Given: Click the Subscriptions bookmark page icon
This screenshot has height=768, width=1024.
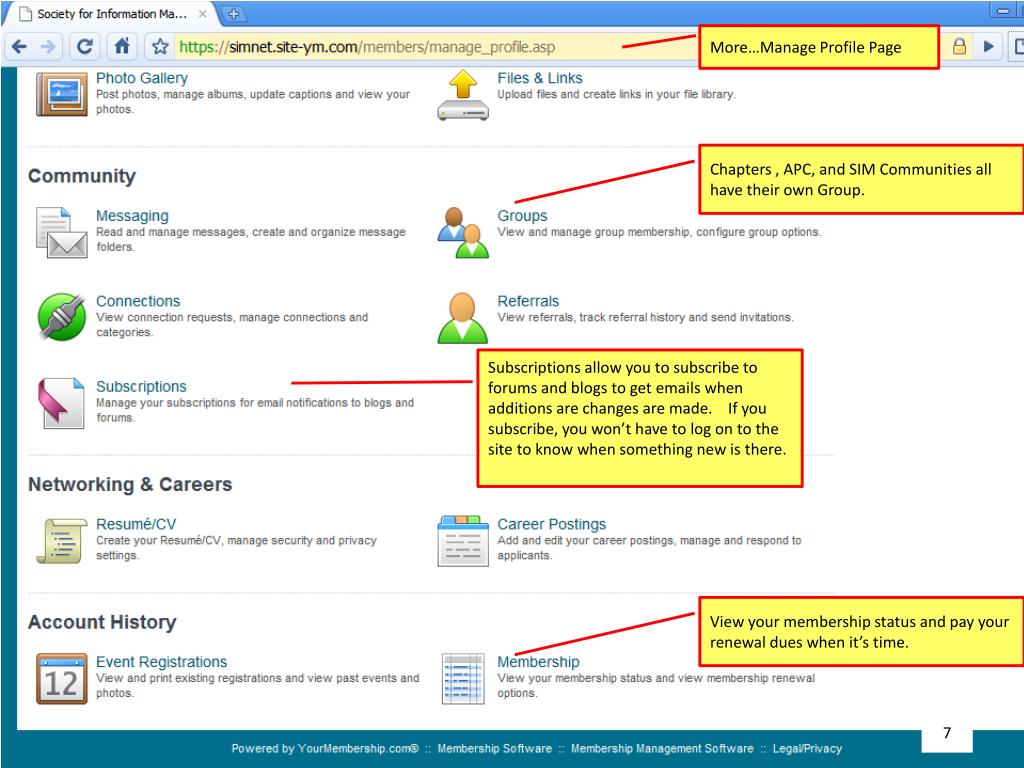Looking at the screenshot, I should pyautogui.click(x=61, y=403).
